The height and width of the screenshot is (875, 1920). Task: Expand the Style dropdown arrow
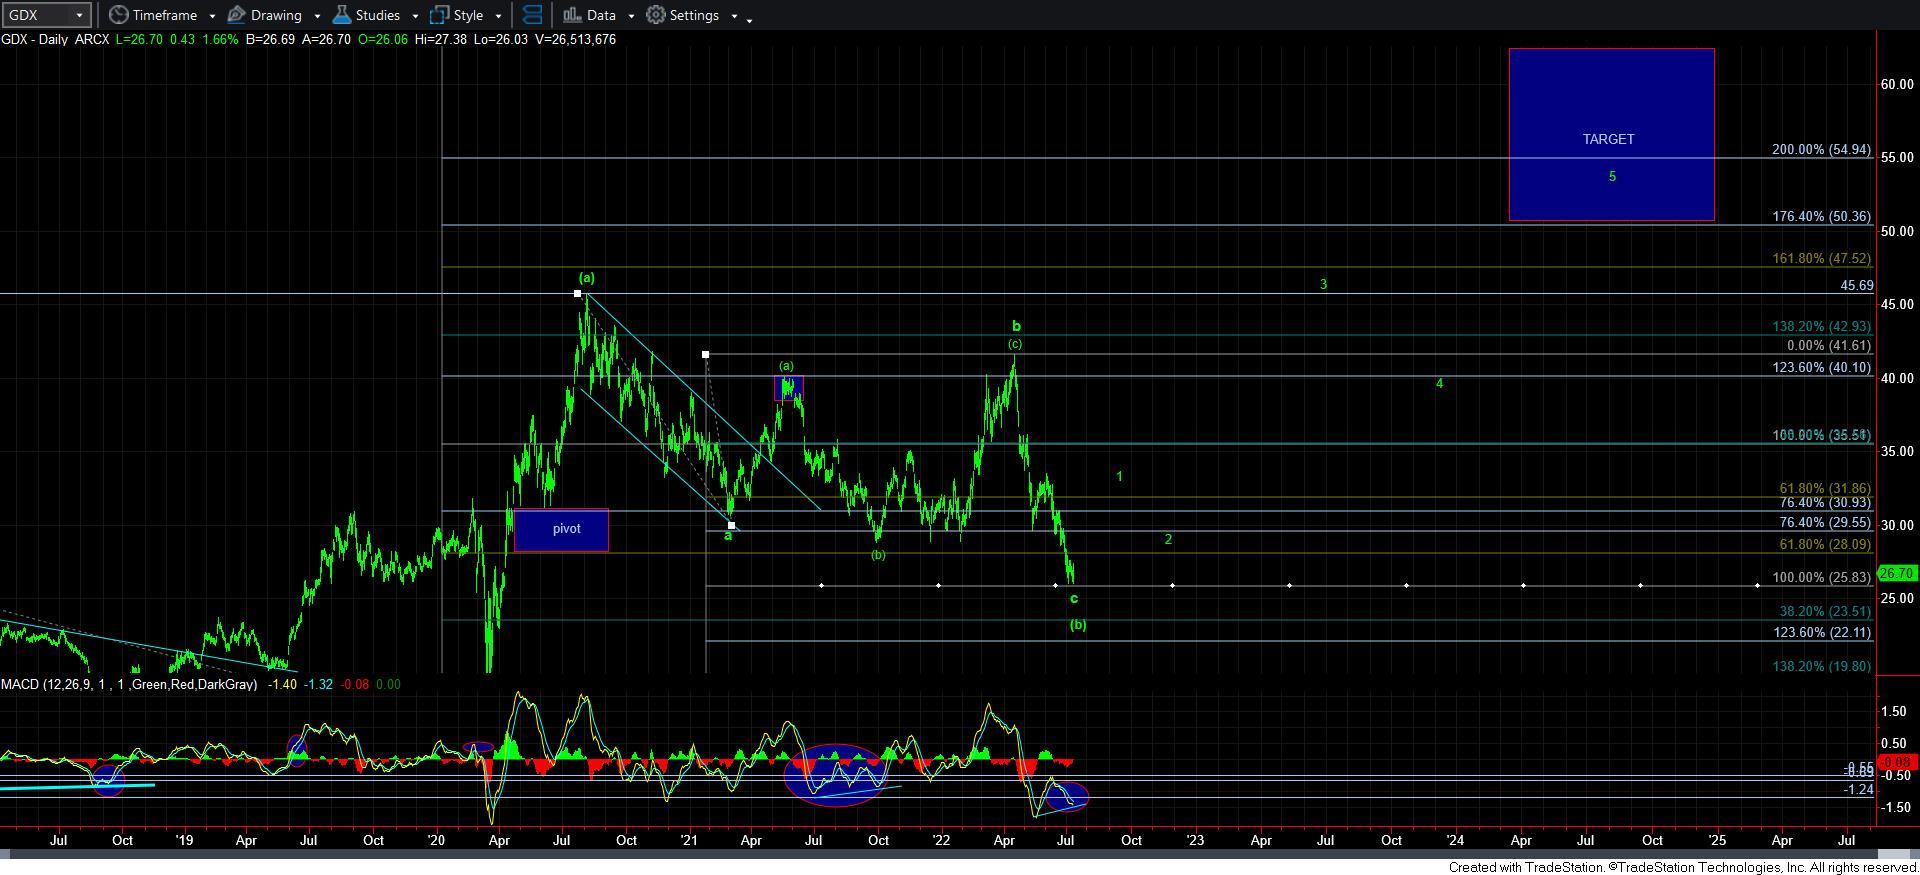click(498, 16)
